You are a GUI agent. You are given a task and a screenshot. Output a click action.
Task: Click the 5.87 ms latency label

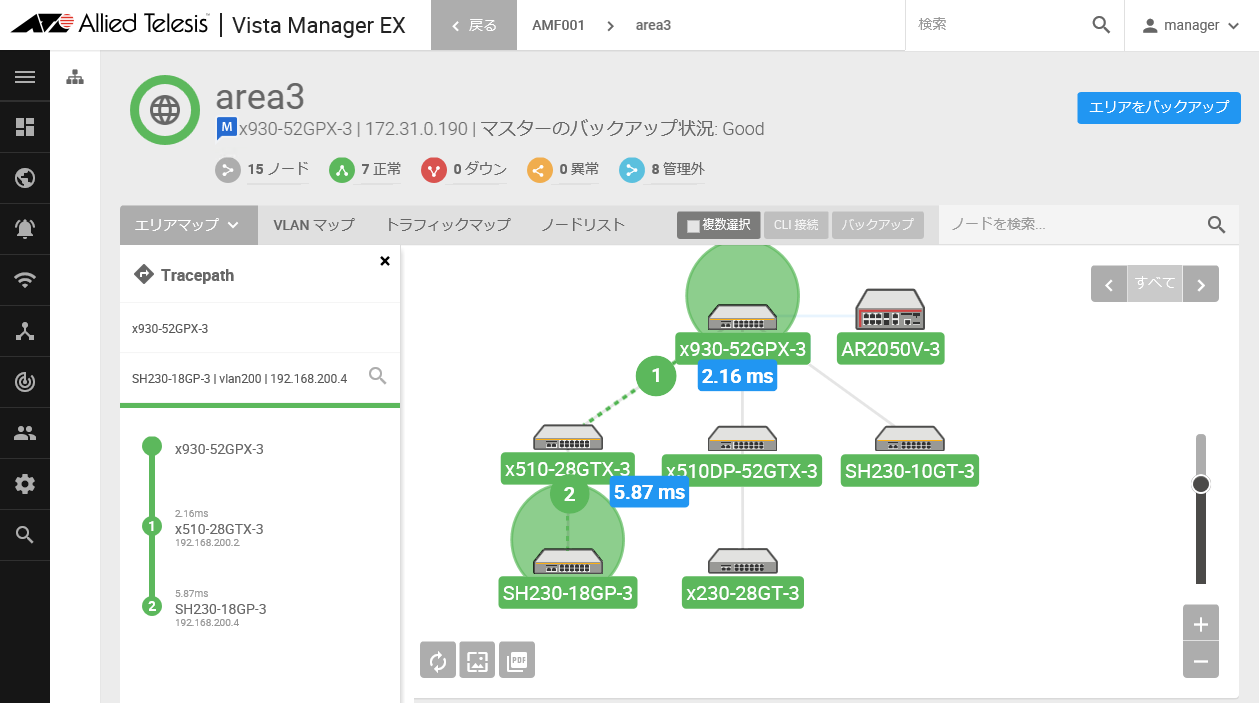coord(650,492)
